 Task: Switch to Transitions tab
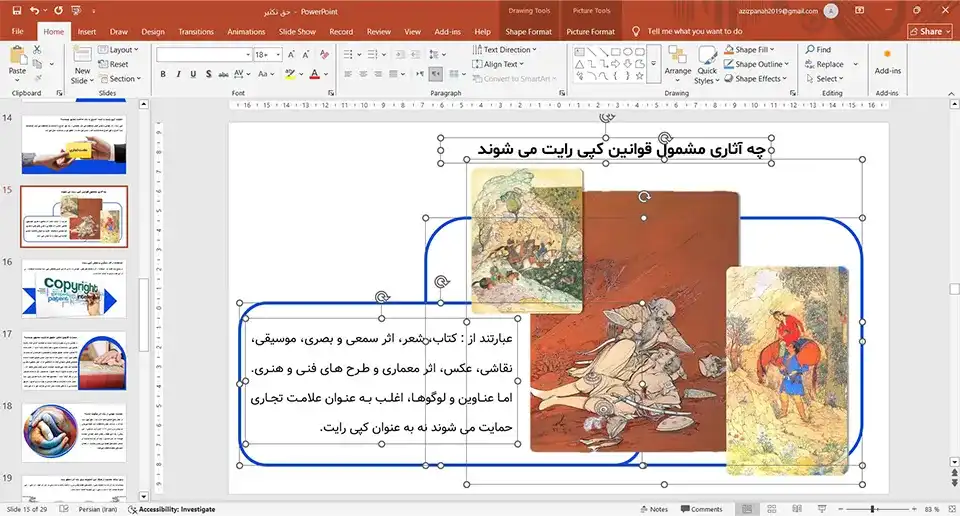point(196,31)
